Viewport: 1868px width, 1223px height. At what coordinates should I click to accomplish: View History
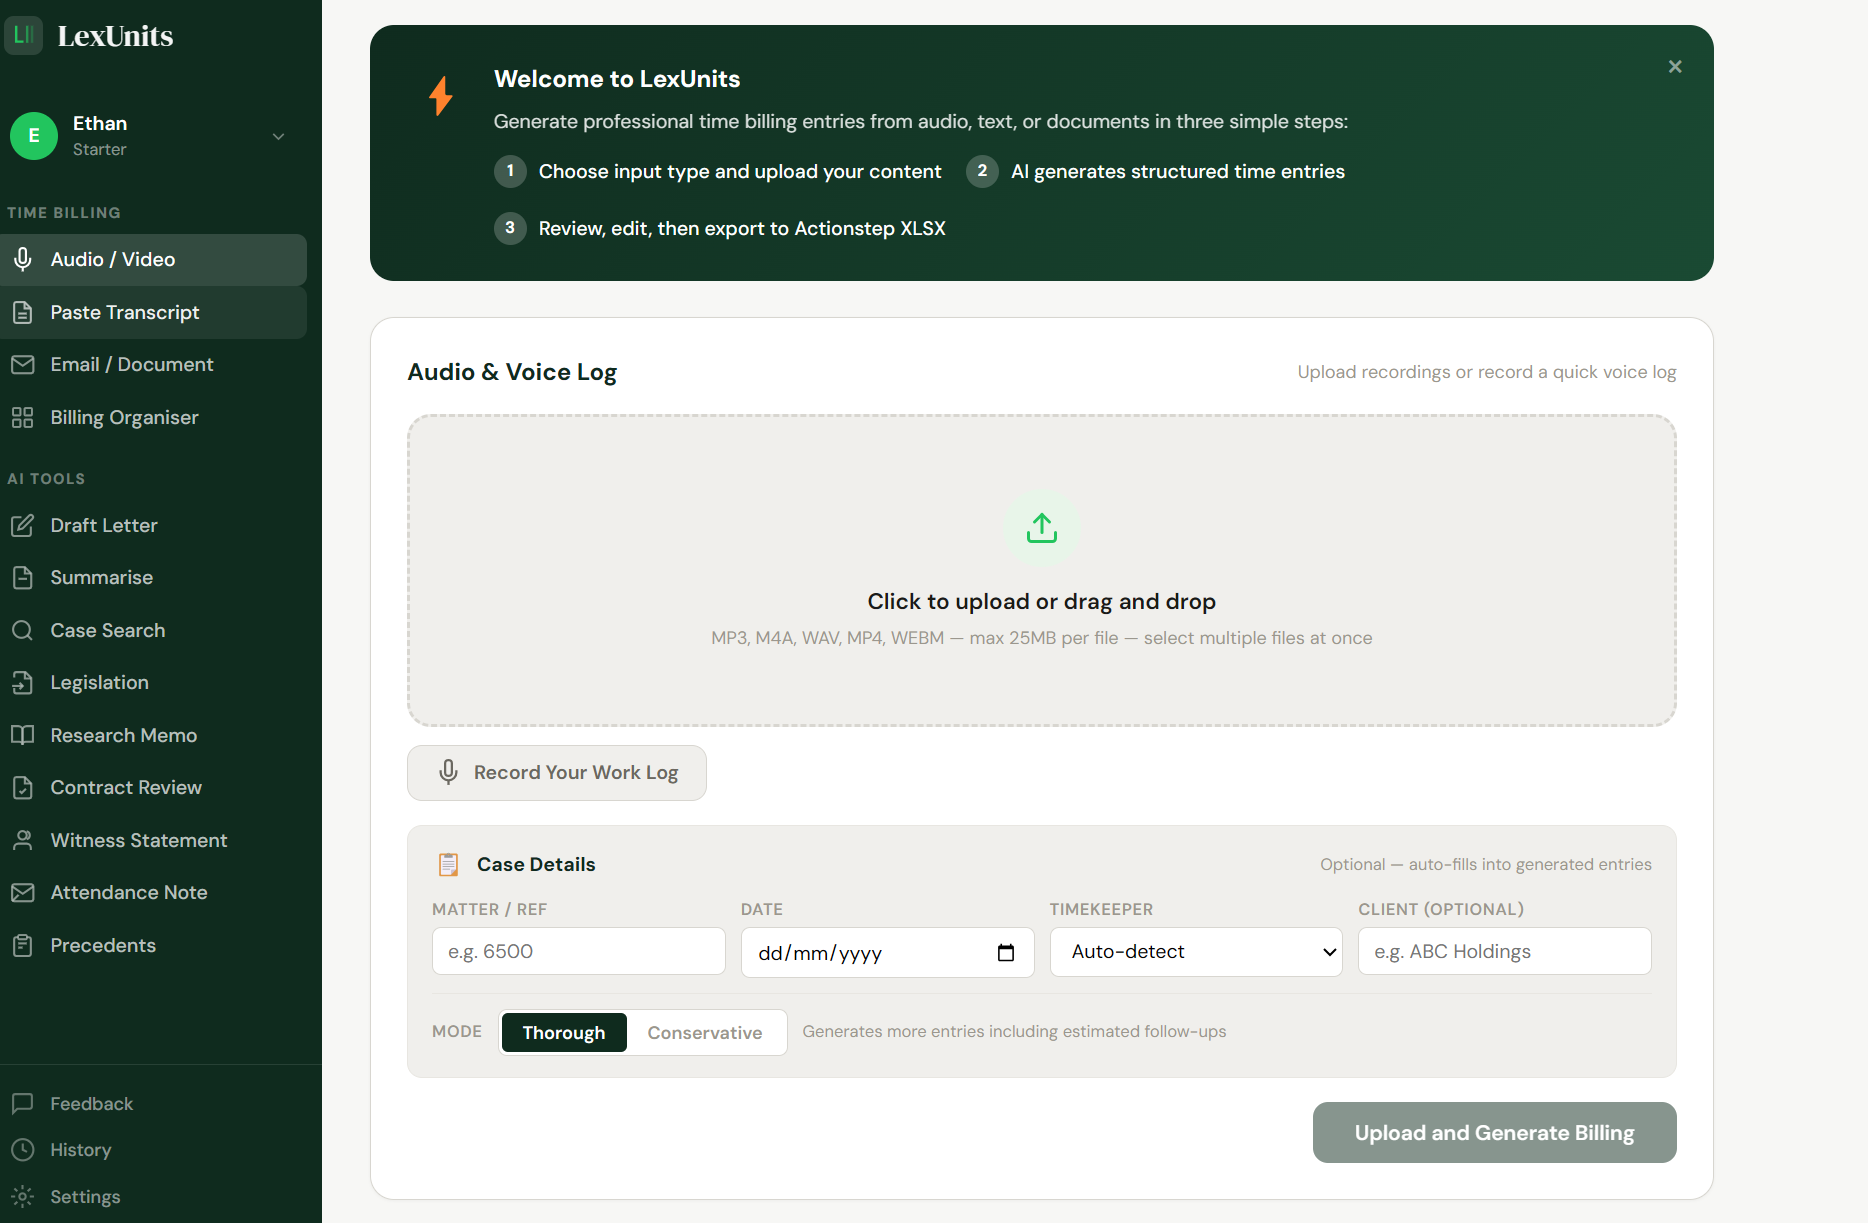click(x=154, y=1150)
